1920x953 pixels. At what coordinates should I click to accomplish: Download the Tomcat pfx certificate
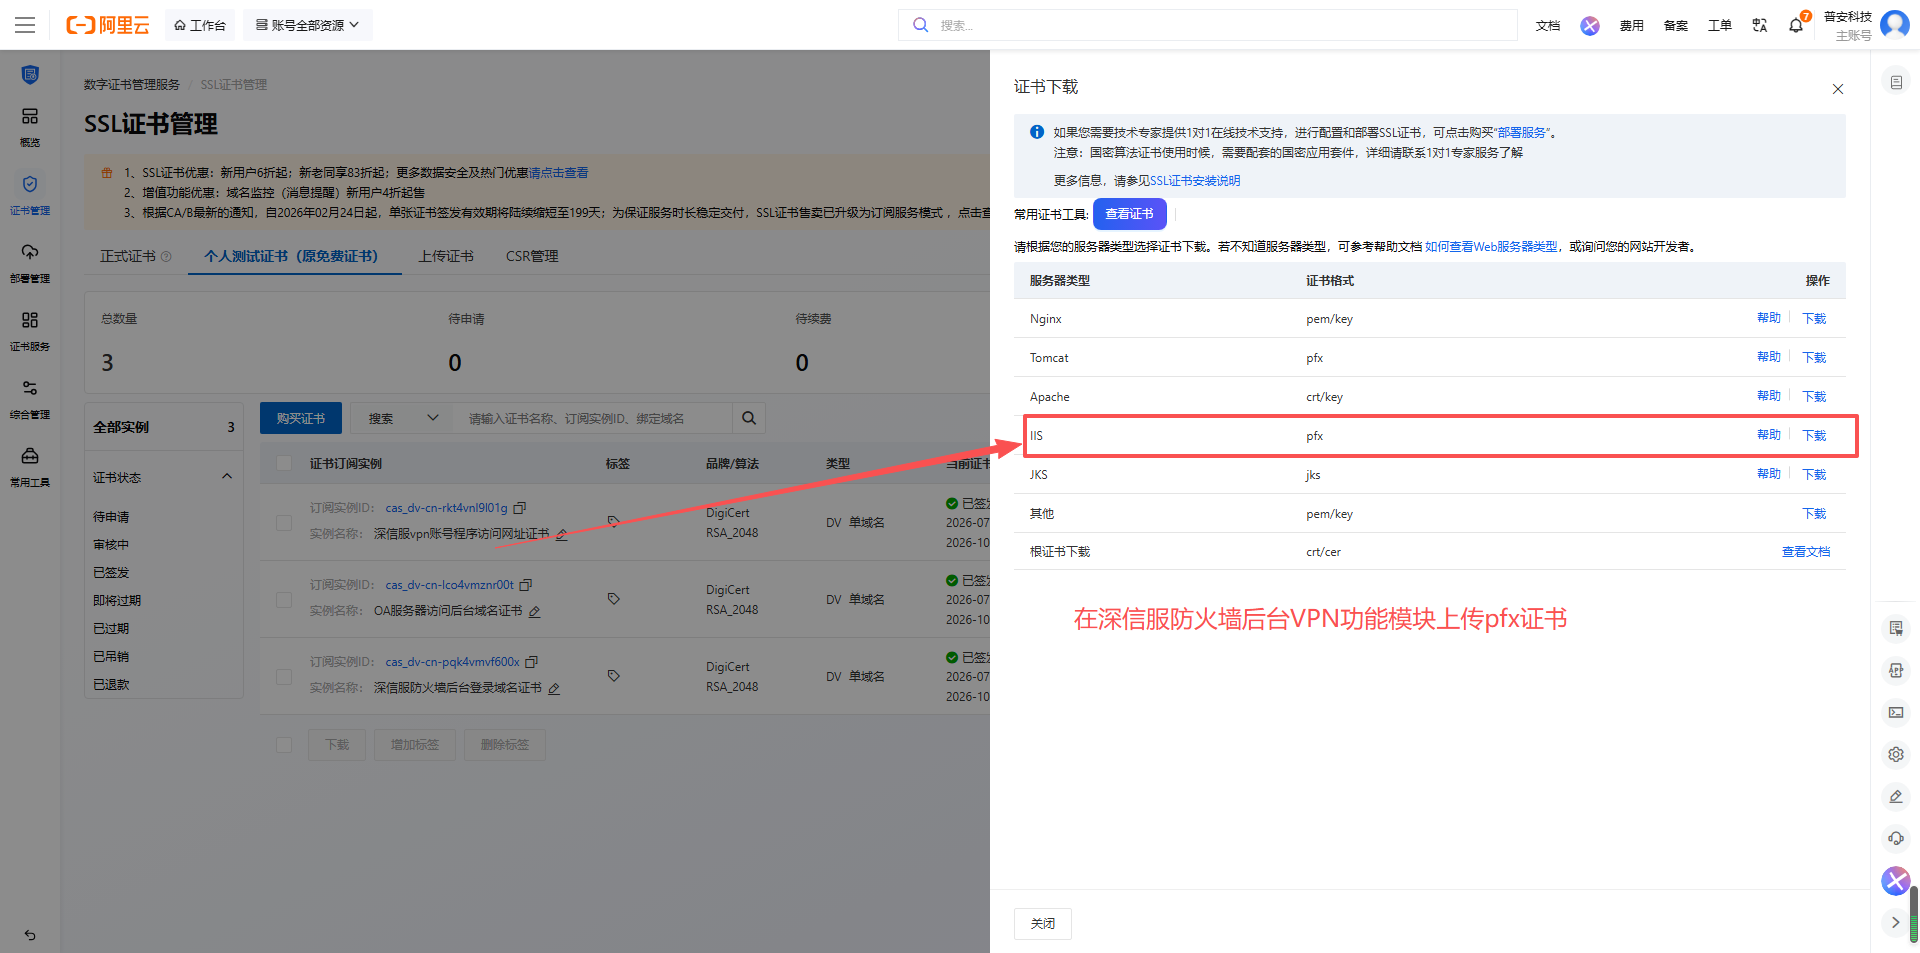1814,358
